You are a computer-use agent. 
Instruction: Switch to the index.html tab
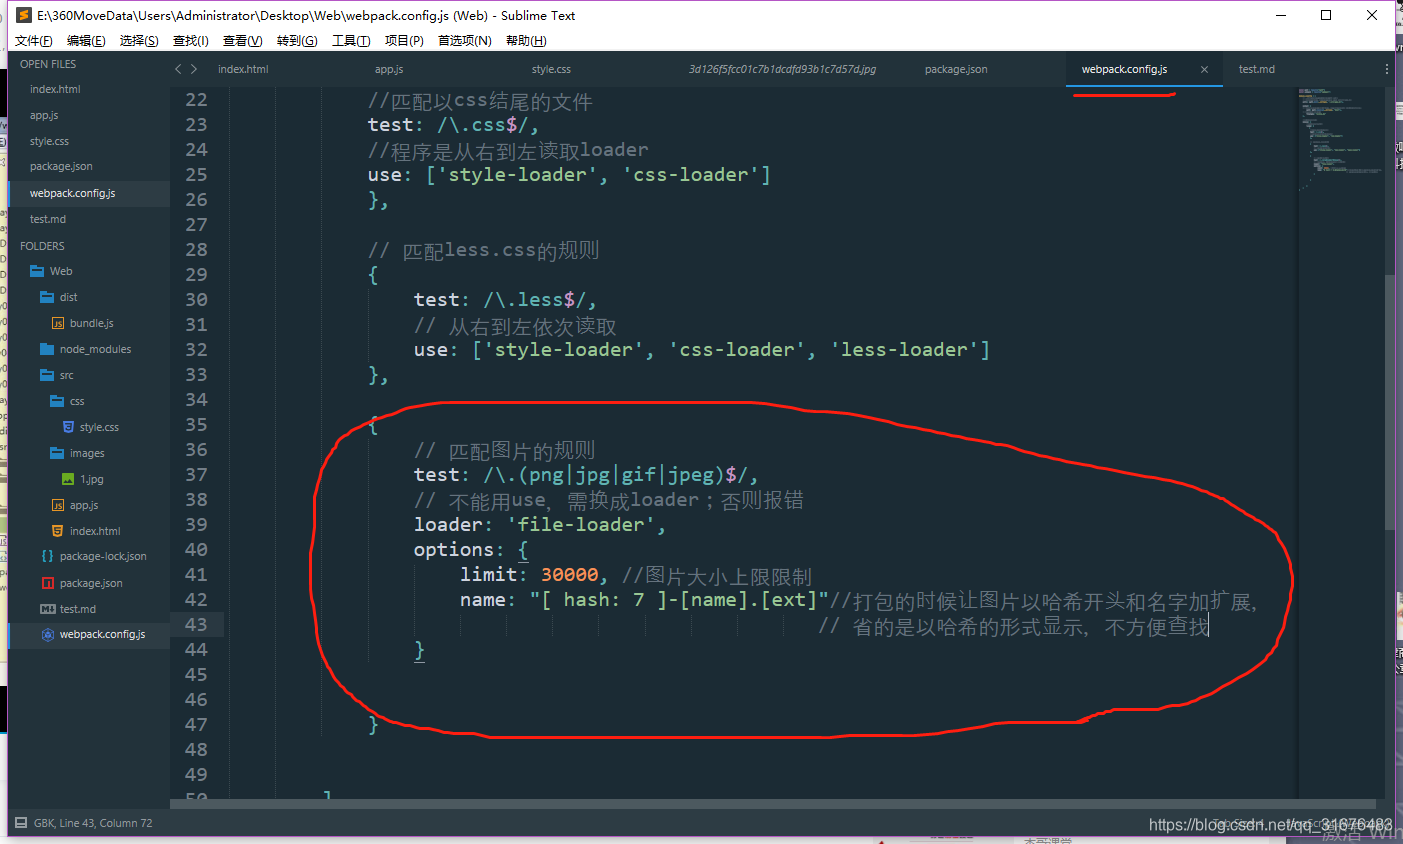243,69
